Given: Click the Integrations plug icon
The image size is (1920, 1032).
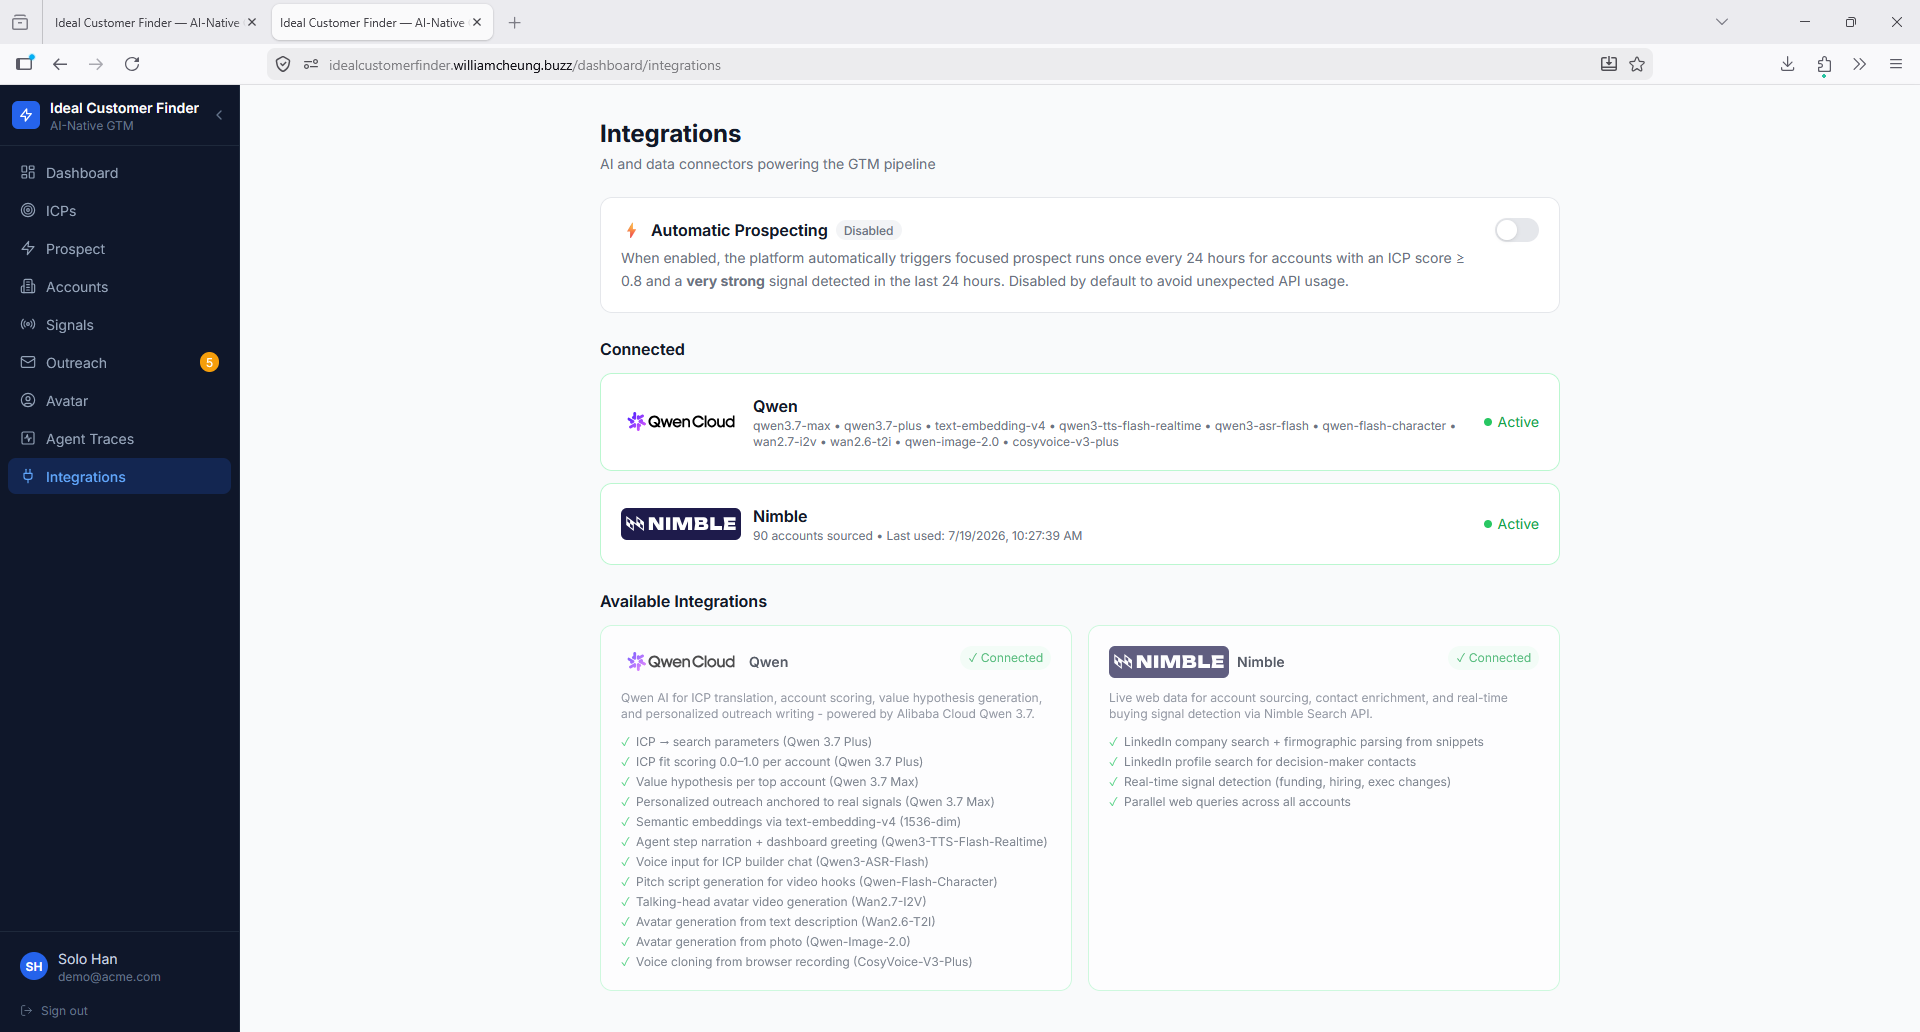Looking at the screenshot, I should click(x=28, y=476).
